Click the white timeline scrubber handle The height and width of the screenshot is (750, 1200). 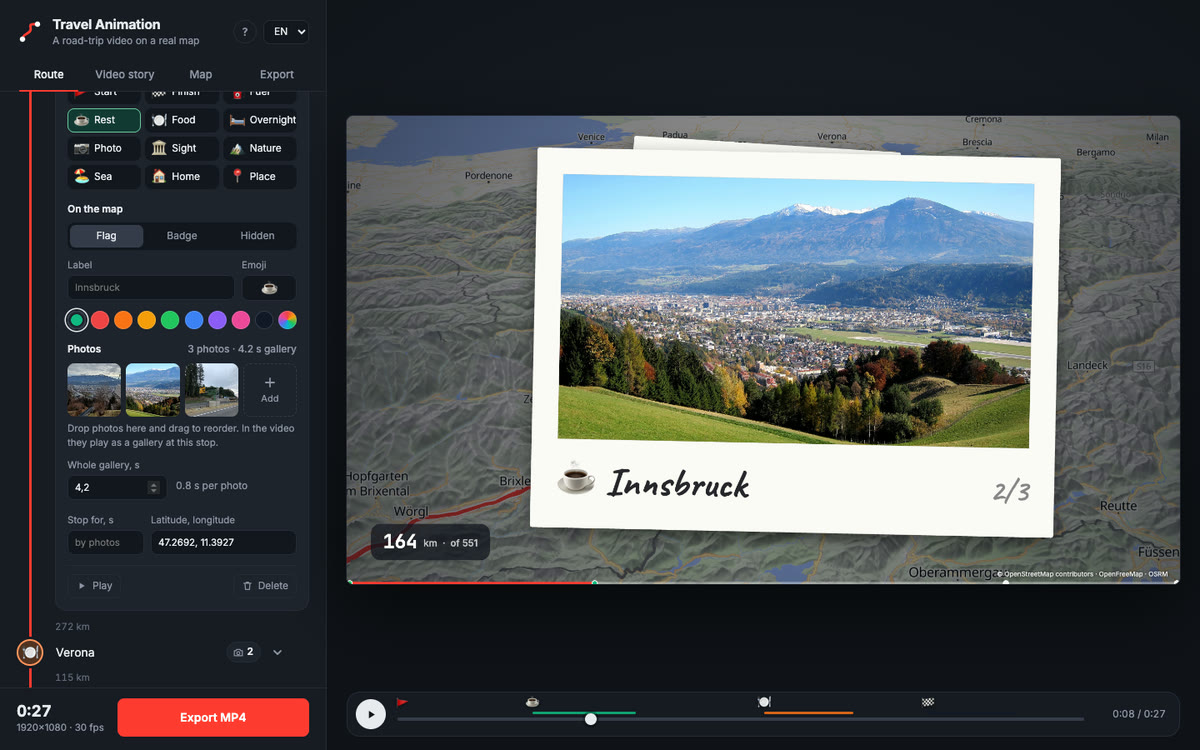click(591, 719)
